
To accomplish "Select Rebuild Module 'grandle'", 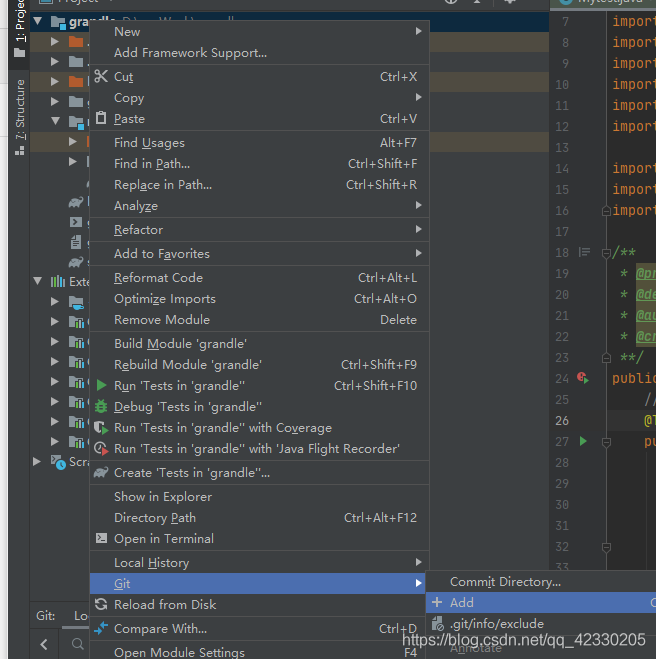I will (259, 365).
